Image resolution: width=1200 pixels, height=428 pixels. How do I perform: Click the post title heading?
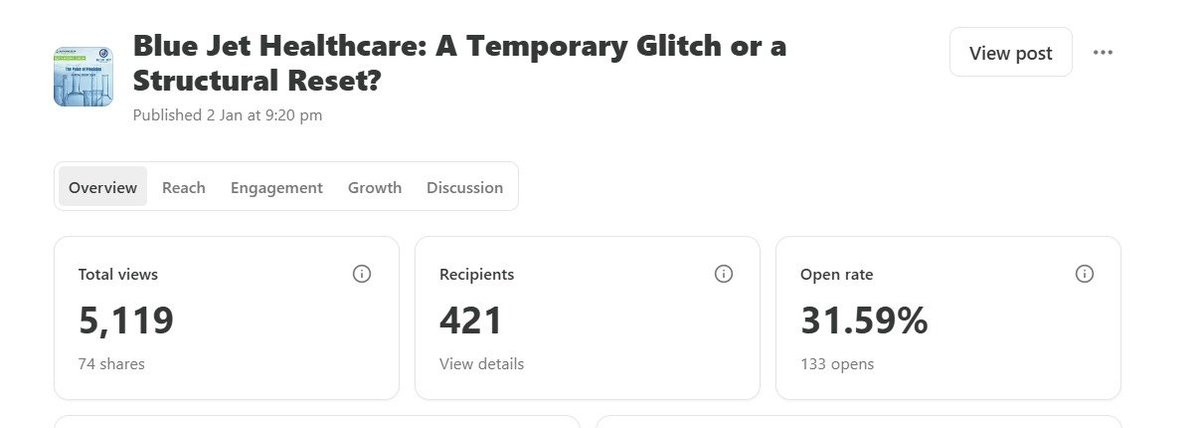(460, 62)
